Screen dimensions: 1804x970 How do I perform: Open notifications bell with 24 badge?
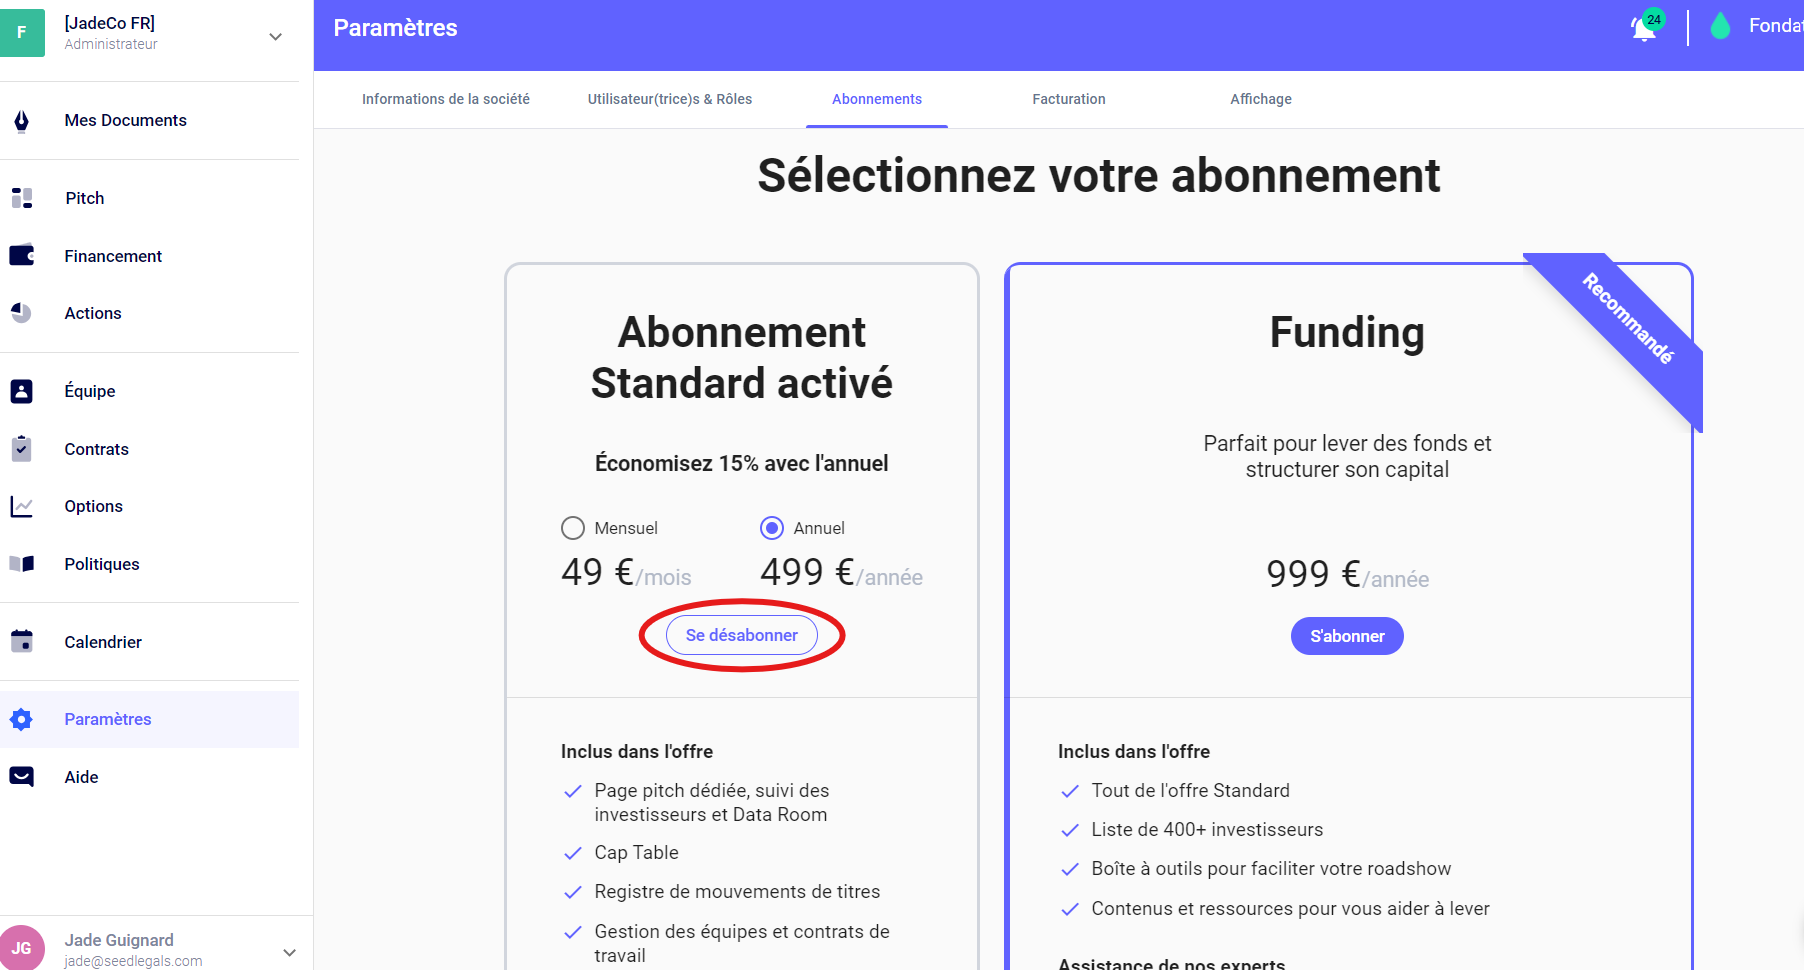(x=1643, y=28)
